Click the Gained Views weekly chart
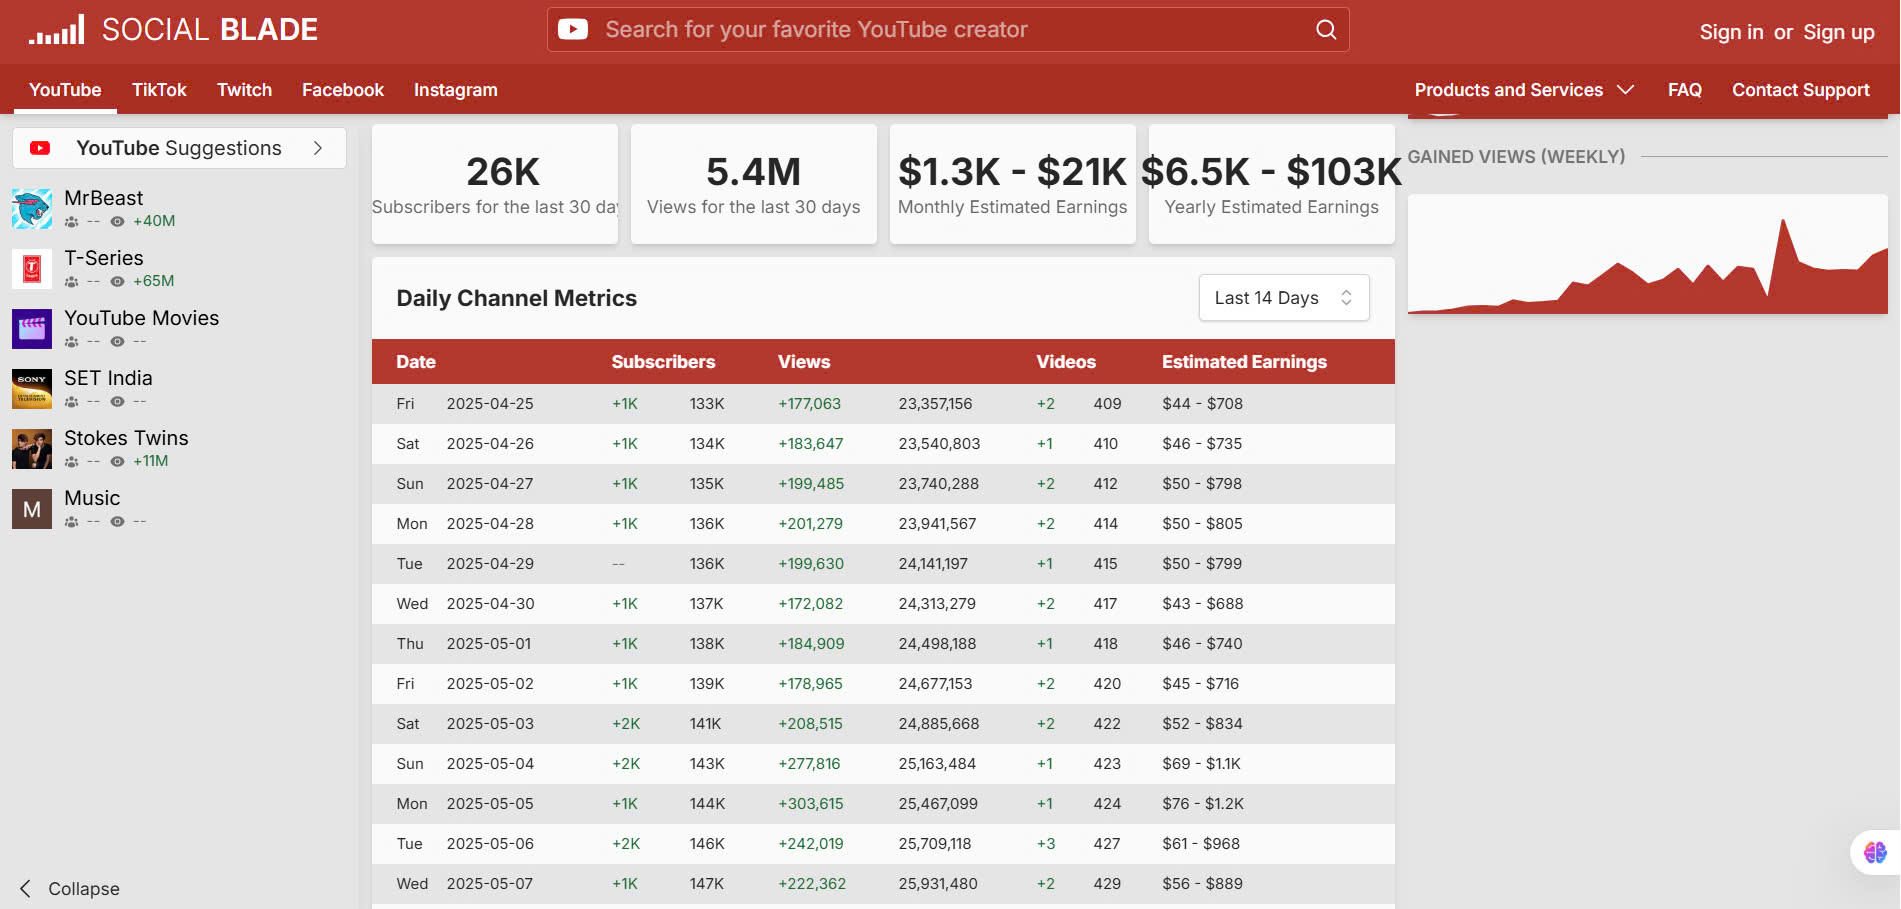 coord(1648,254)
